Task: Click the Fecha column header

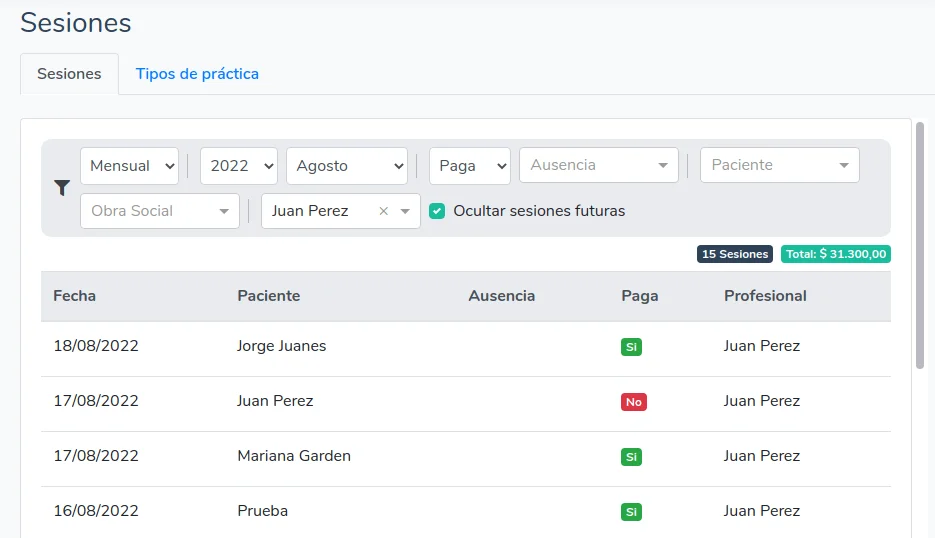Action: pos(75,296)
